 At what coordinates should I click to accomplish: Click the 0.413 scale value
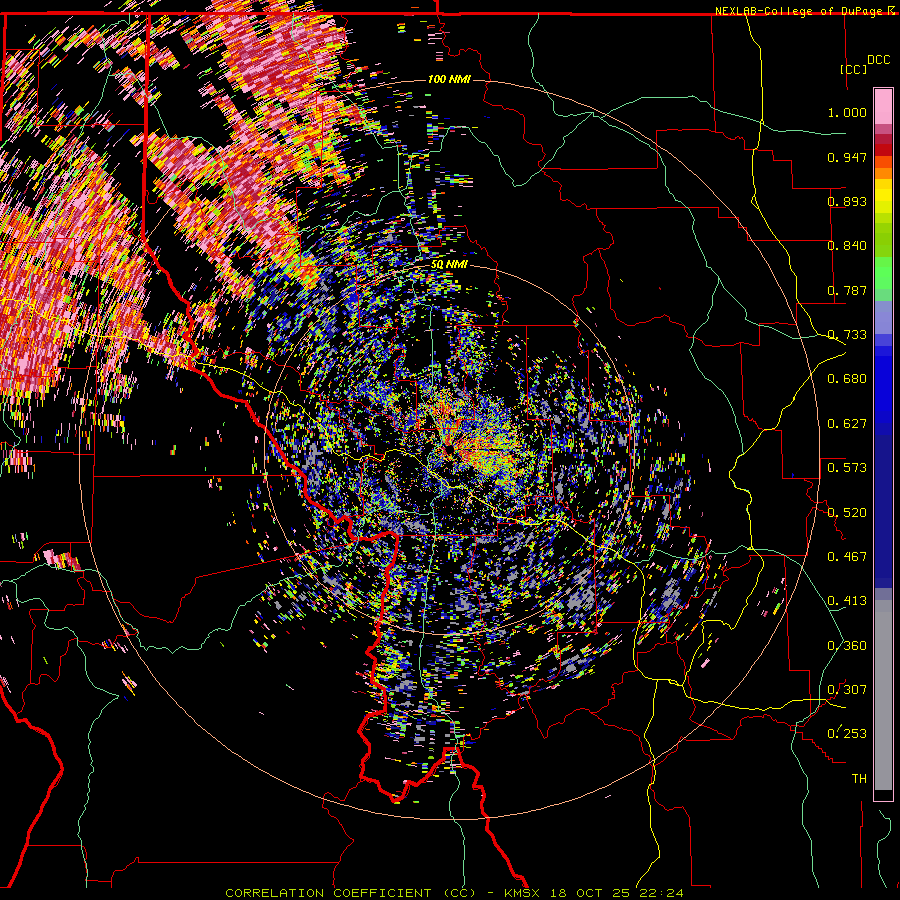pos(847,601)
